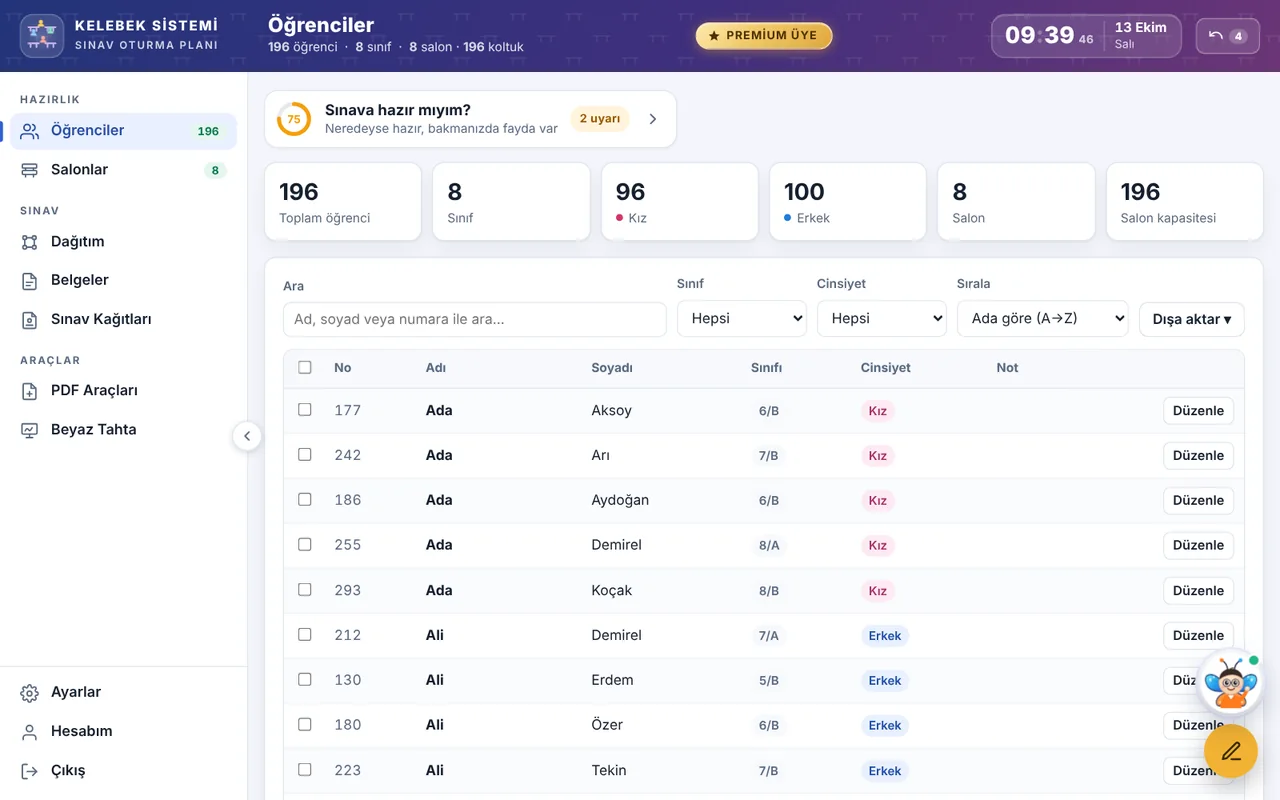Click the Salonlar sidebar icon
Viewport: 1280px width, 800px height.
tap(30, 170)
